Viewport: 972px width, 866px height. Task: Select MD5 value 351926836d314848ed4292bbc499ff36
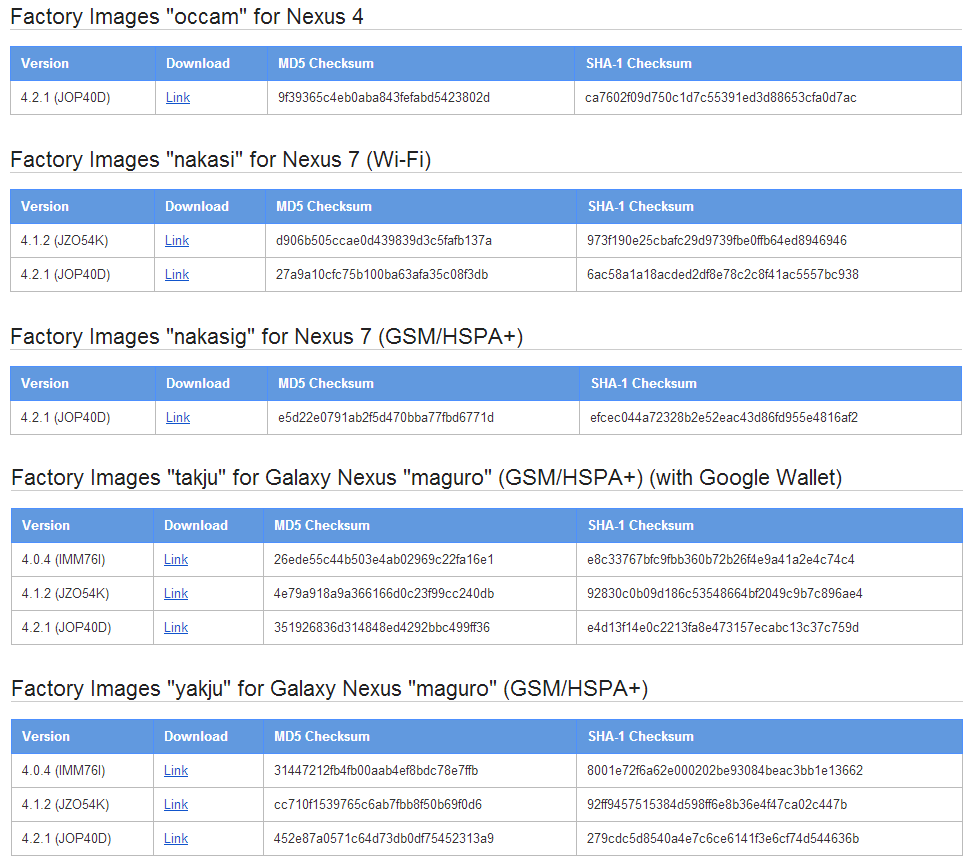pos(382,628)
